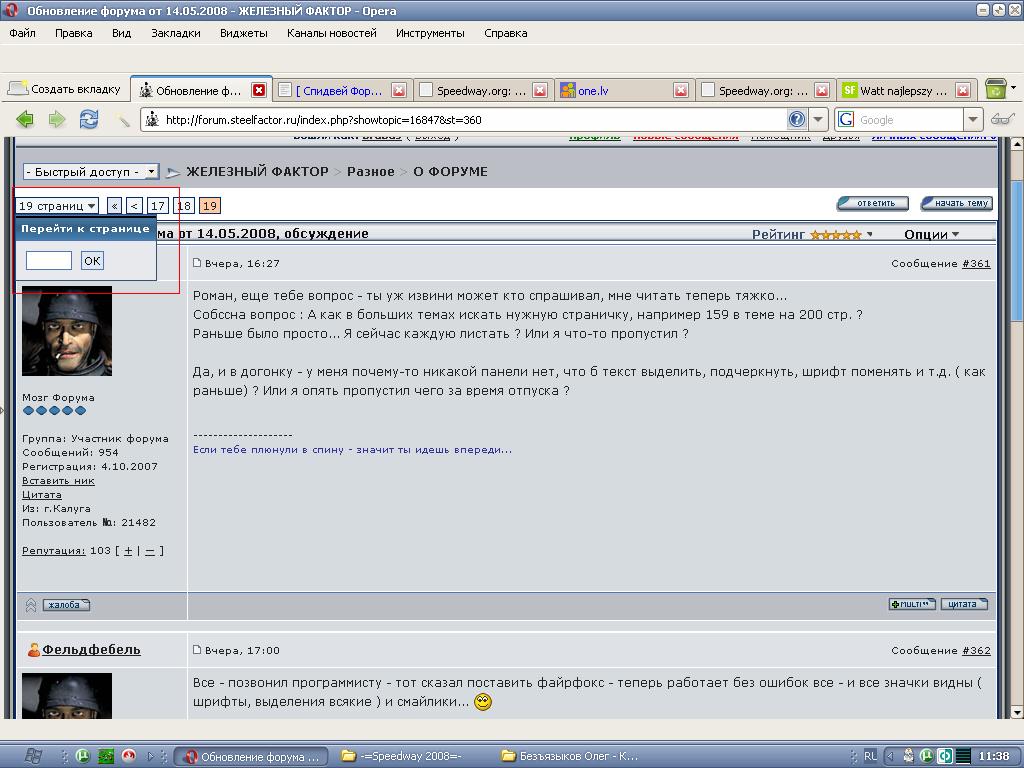The width and height of the screenshot is (1024, 768).
Task: Open the Быстрый доступ dropdown
Action: tap(90, 172)
